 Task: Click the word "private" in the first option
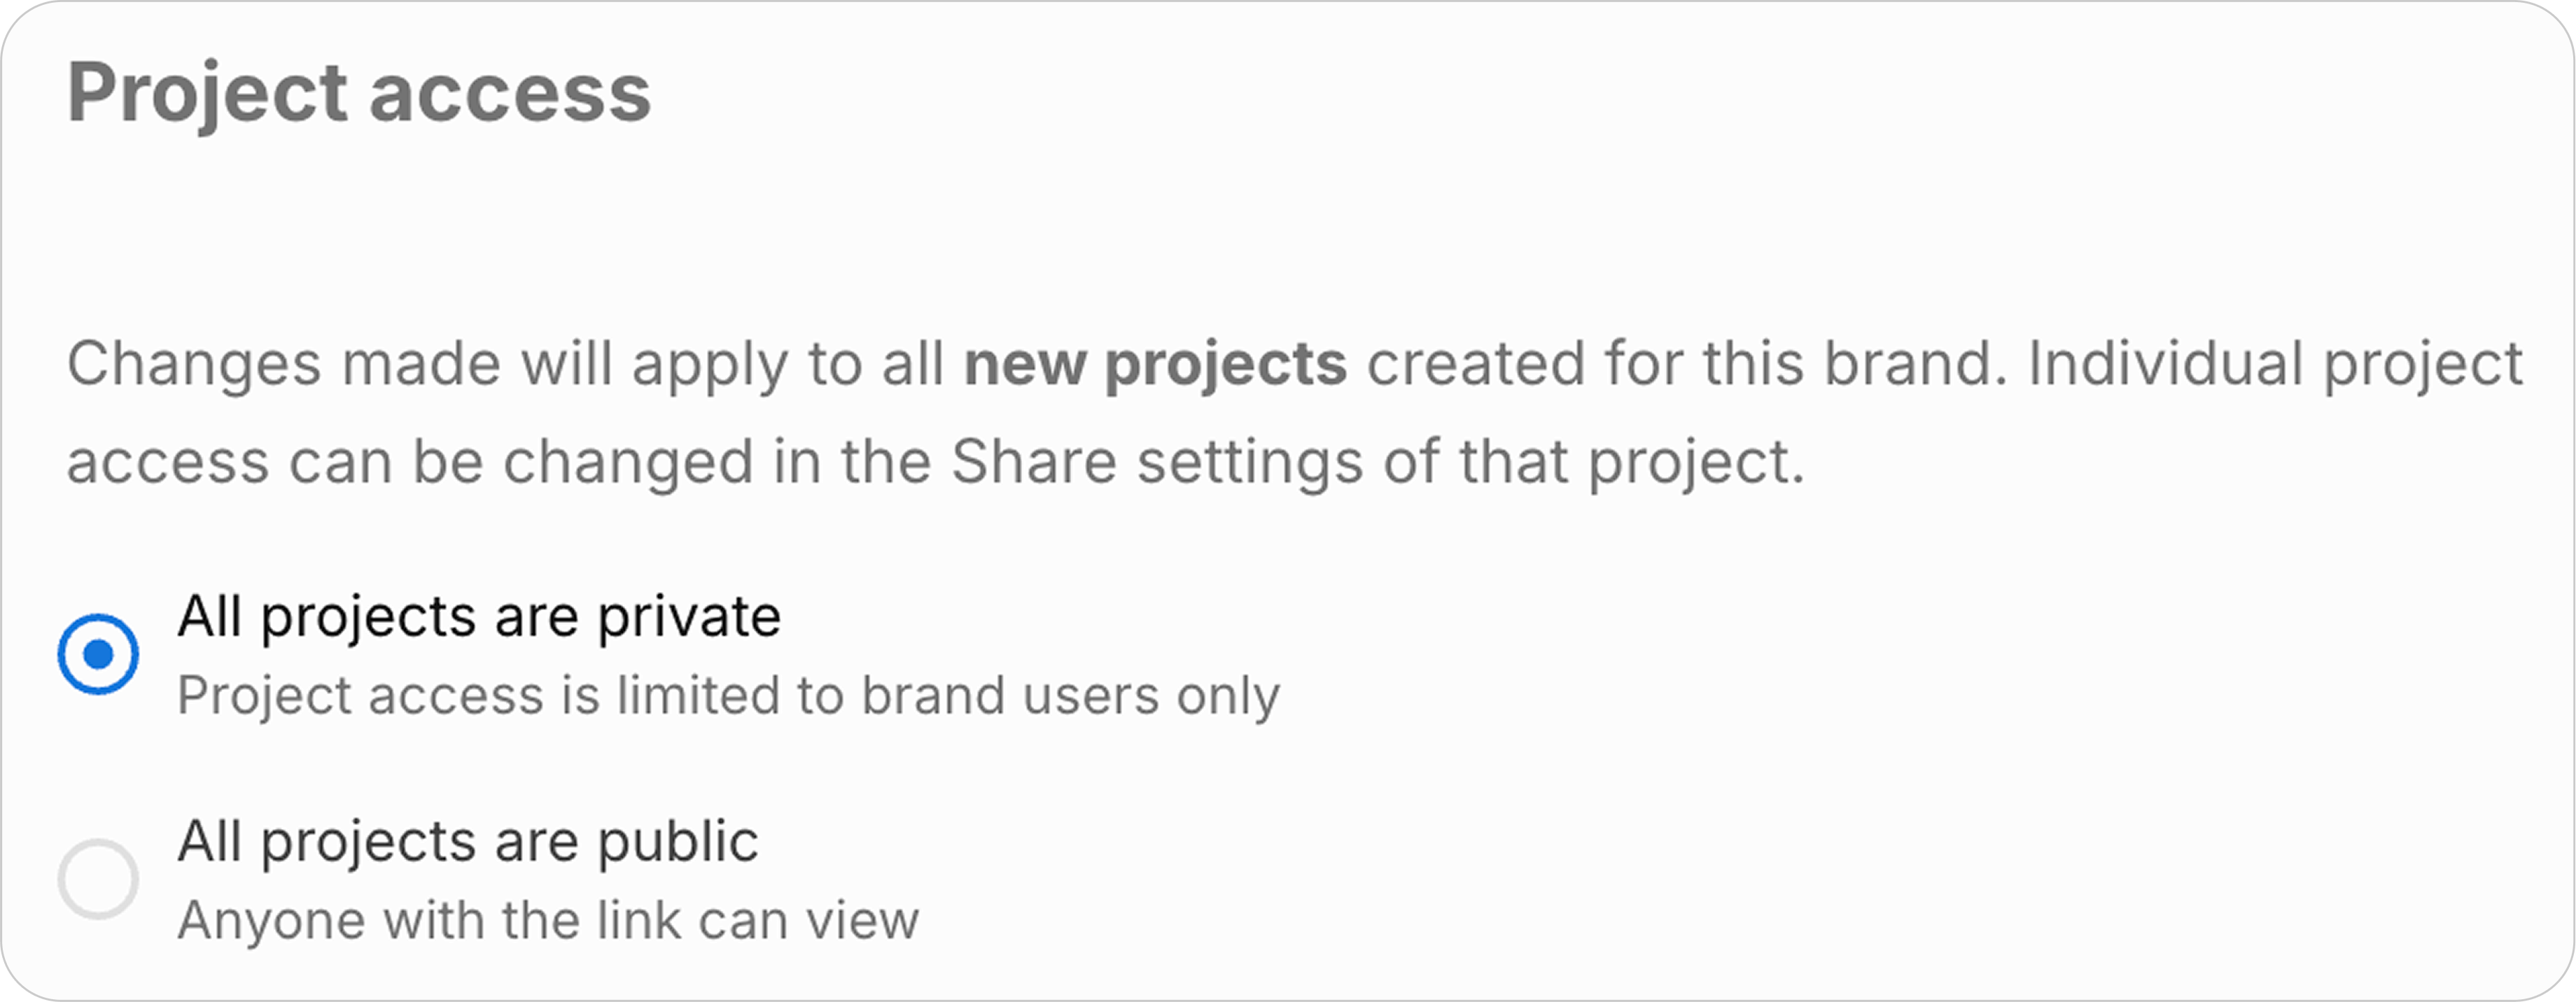[689, 616]
